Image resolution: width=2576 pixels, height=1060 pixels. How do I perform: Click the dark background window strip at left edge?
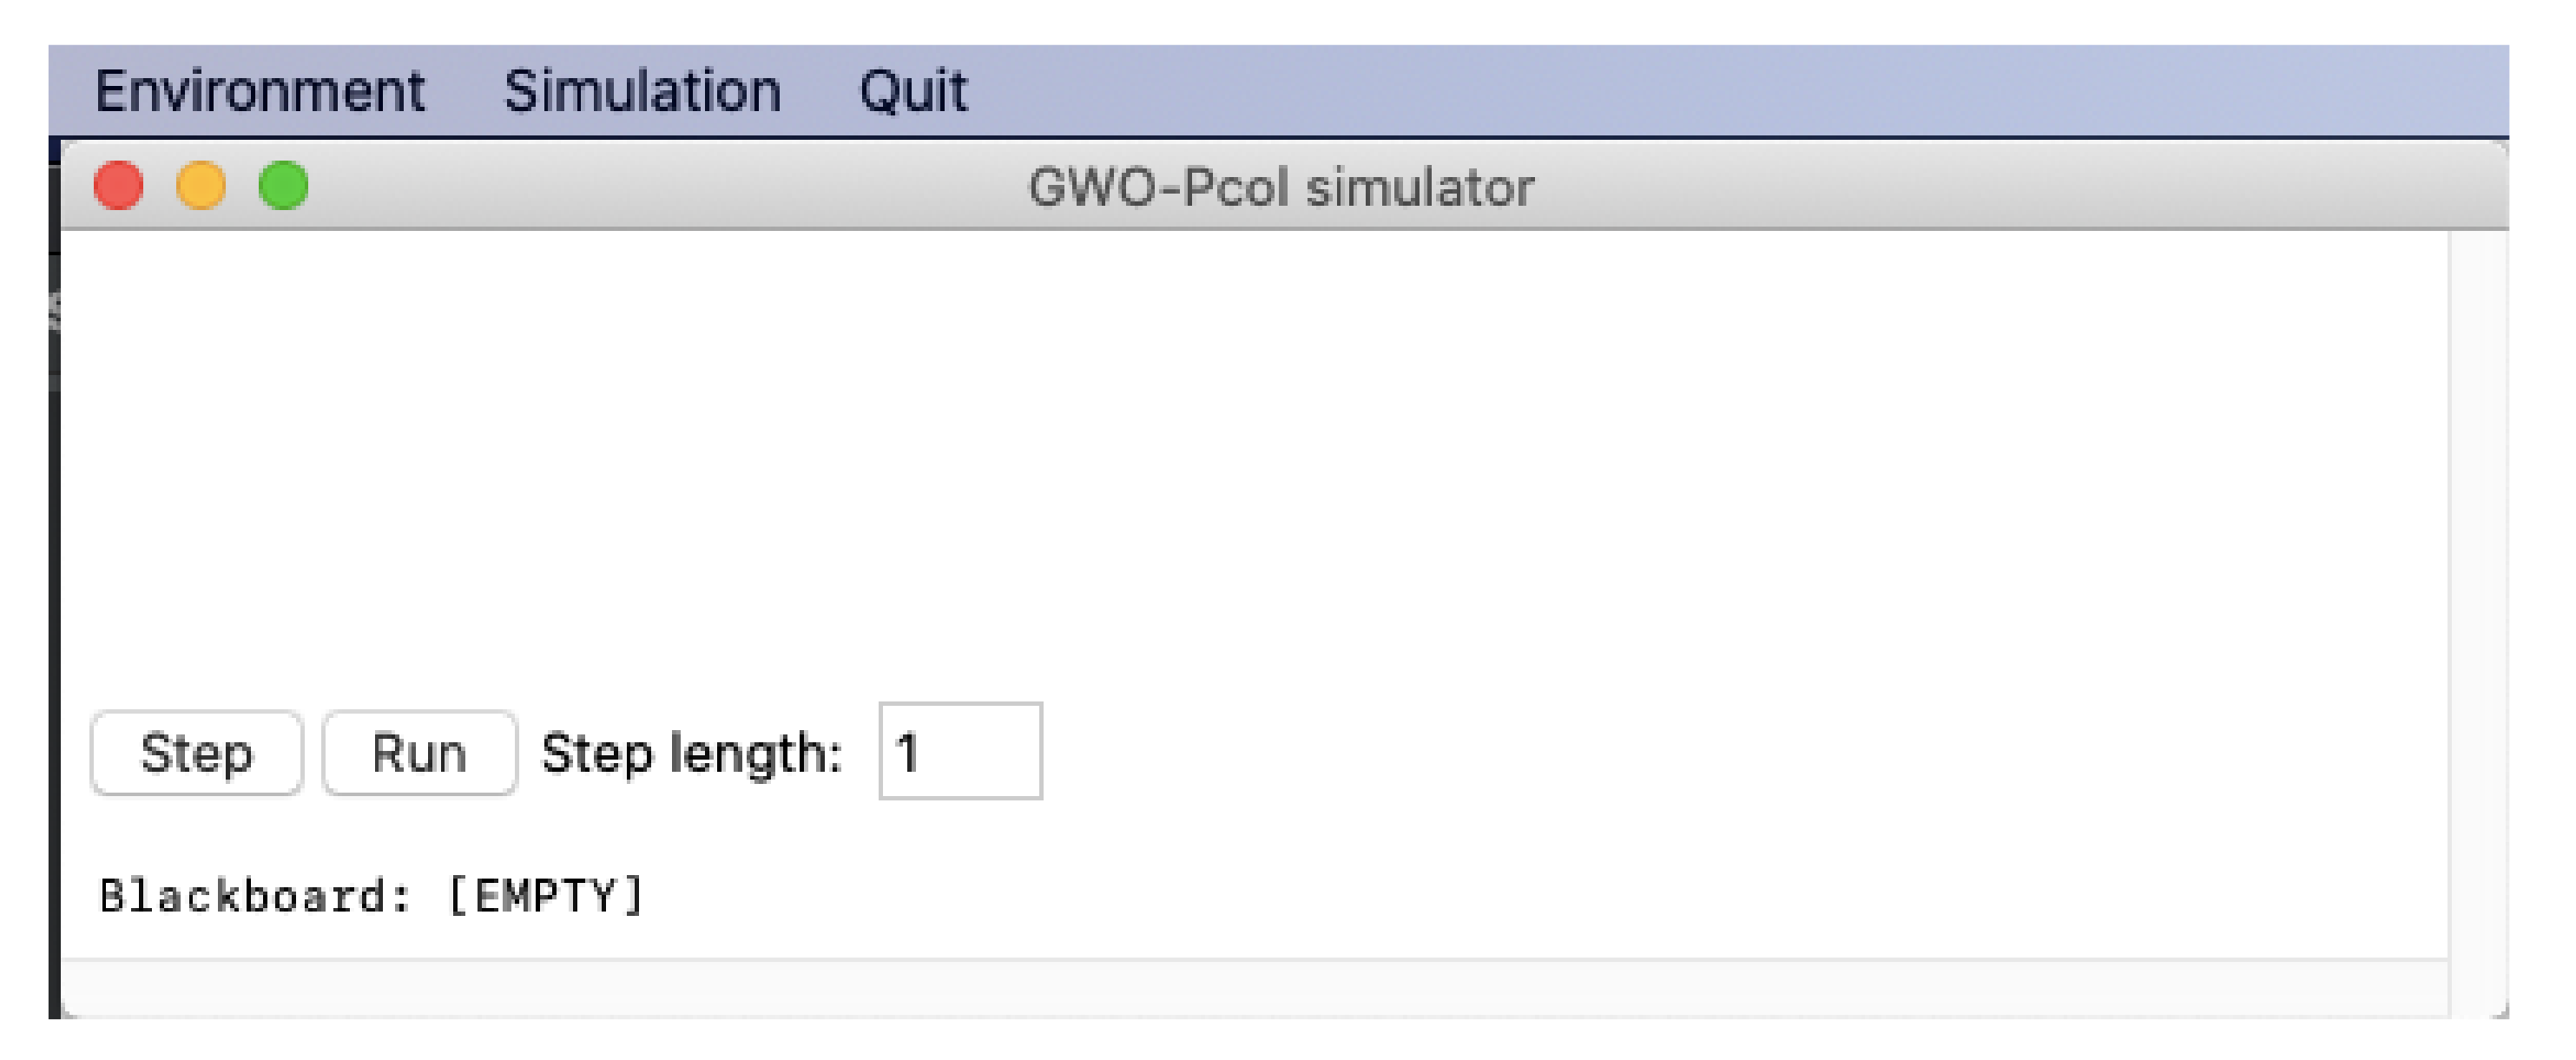pyautogui.click(x=54, y=600)
